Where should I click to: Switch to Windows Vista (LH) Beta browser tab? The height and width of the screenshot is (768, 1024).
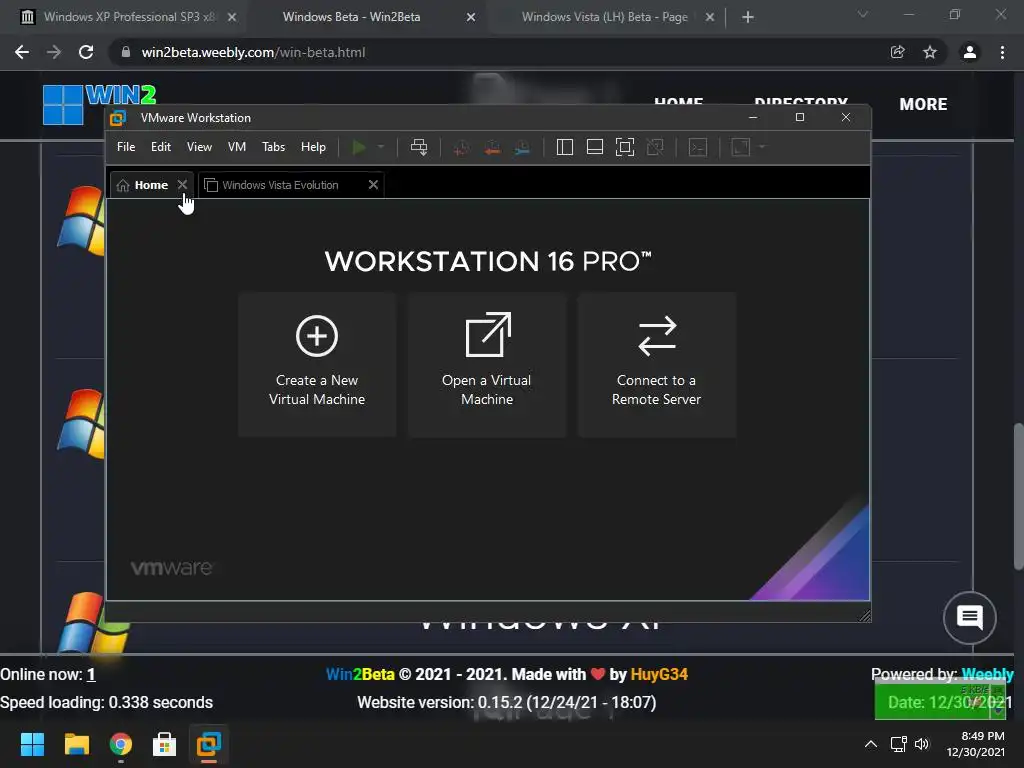(605, 17)
